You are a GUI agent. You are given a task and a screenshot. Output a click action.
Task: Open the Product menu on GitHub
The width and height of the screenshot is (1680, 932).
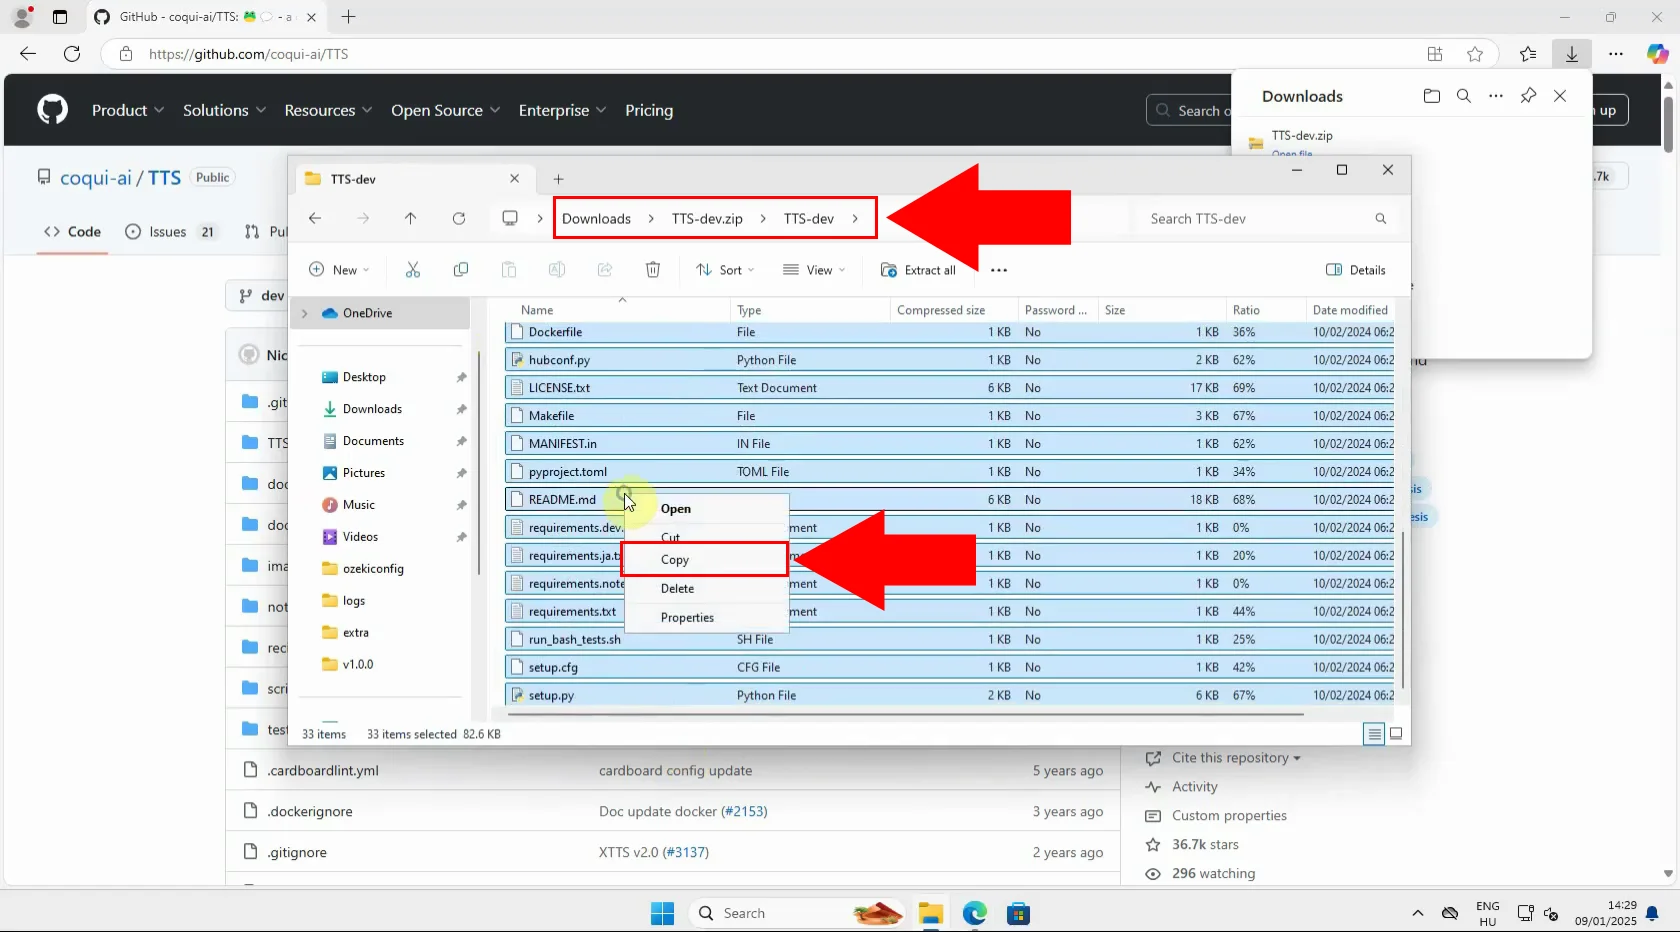128,110
